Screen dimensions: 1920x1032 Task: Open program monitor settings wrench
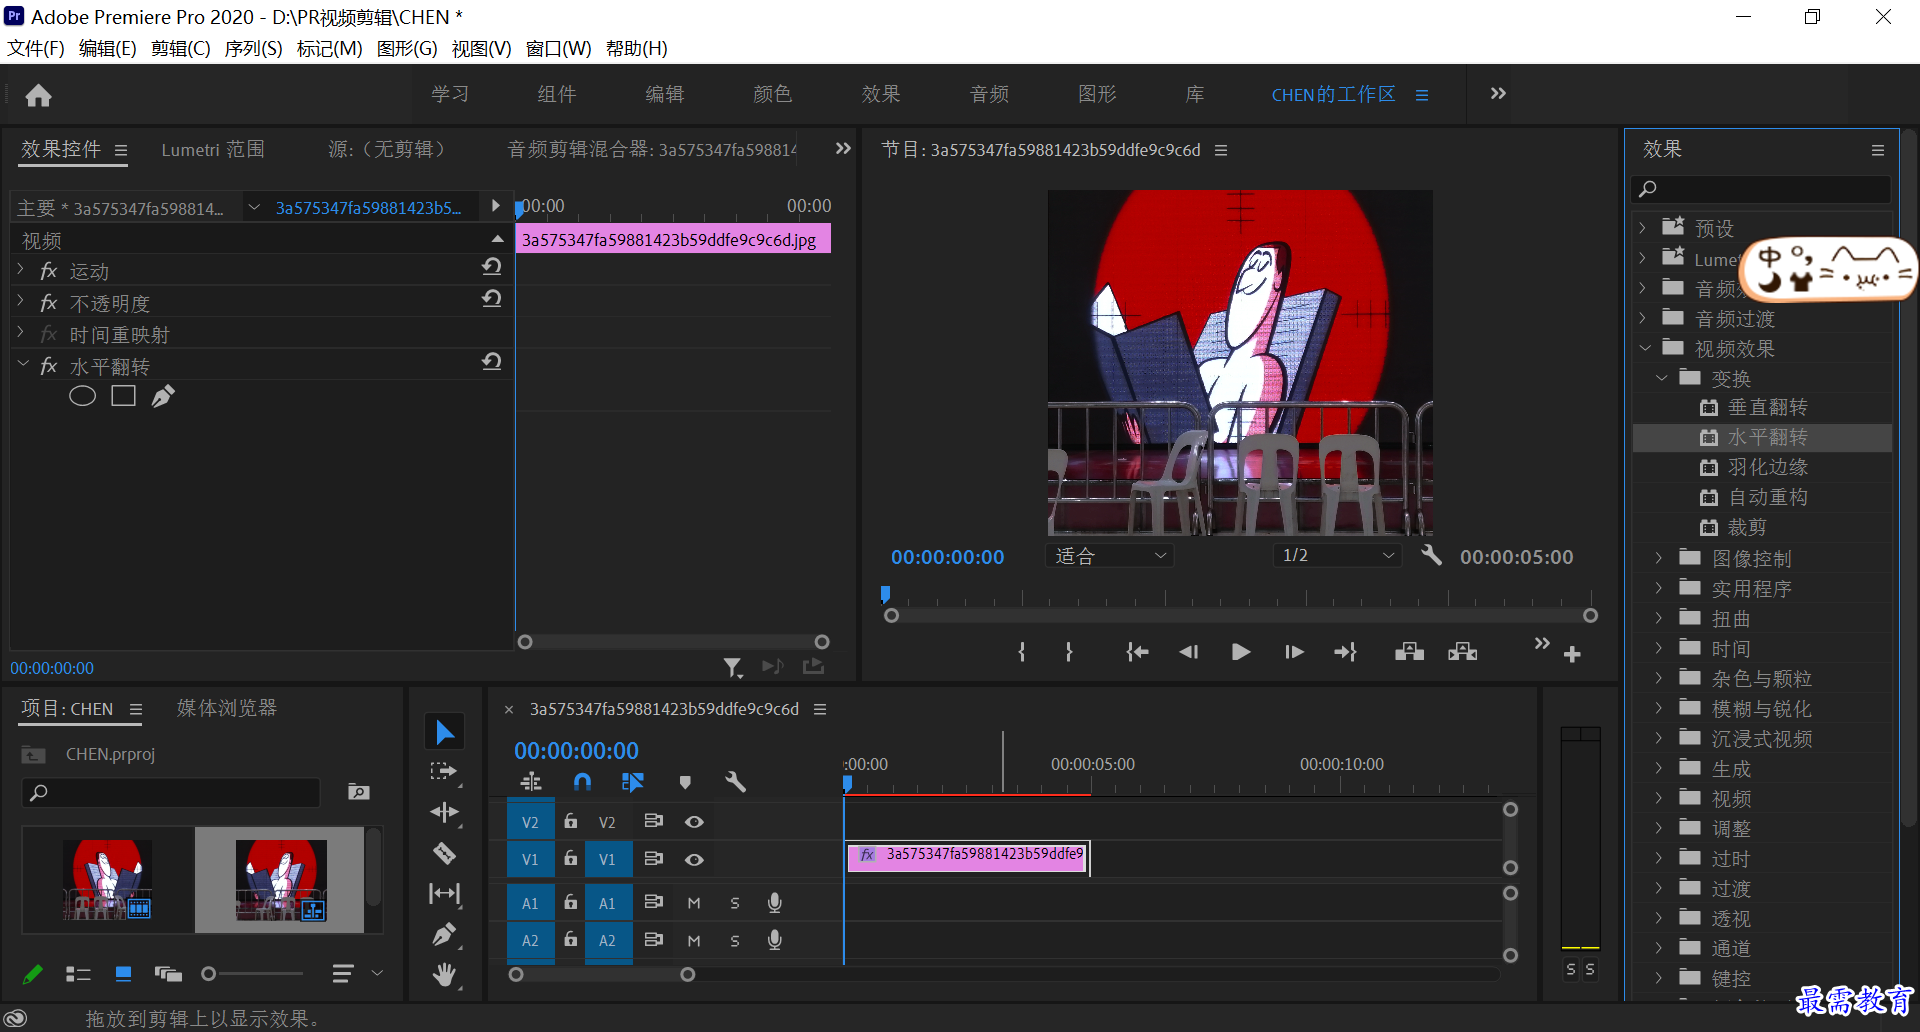coord(1431,555)
